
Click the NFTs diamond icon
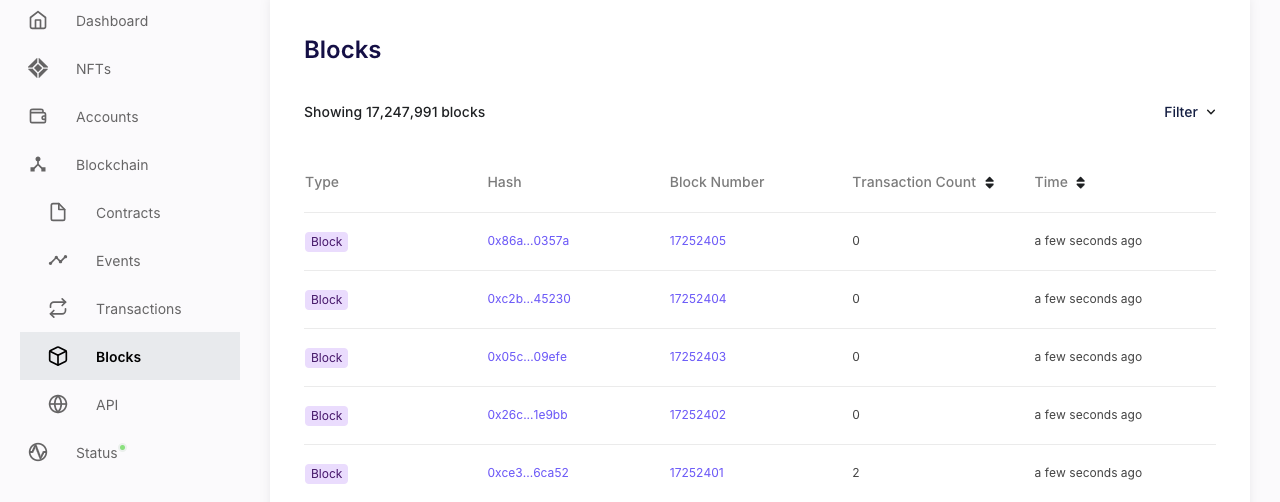click(38, 68)
